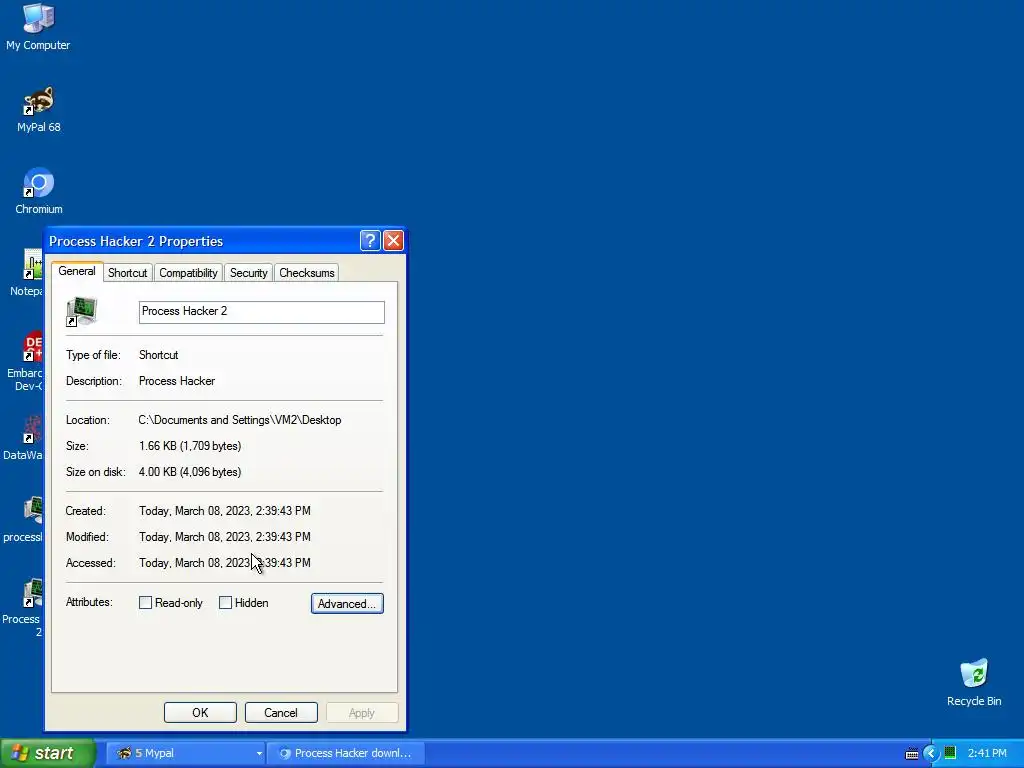Select the Embarcadero Dev-C++ shortcut
Viewport: 1024px width, 768px height.
[x=27, y=362]
